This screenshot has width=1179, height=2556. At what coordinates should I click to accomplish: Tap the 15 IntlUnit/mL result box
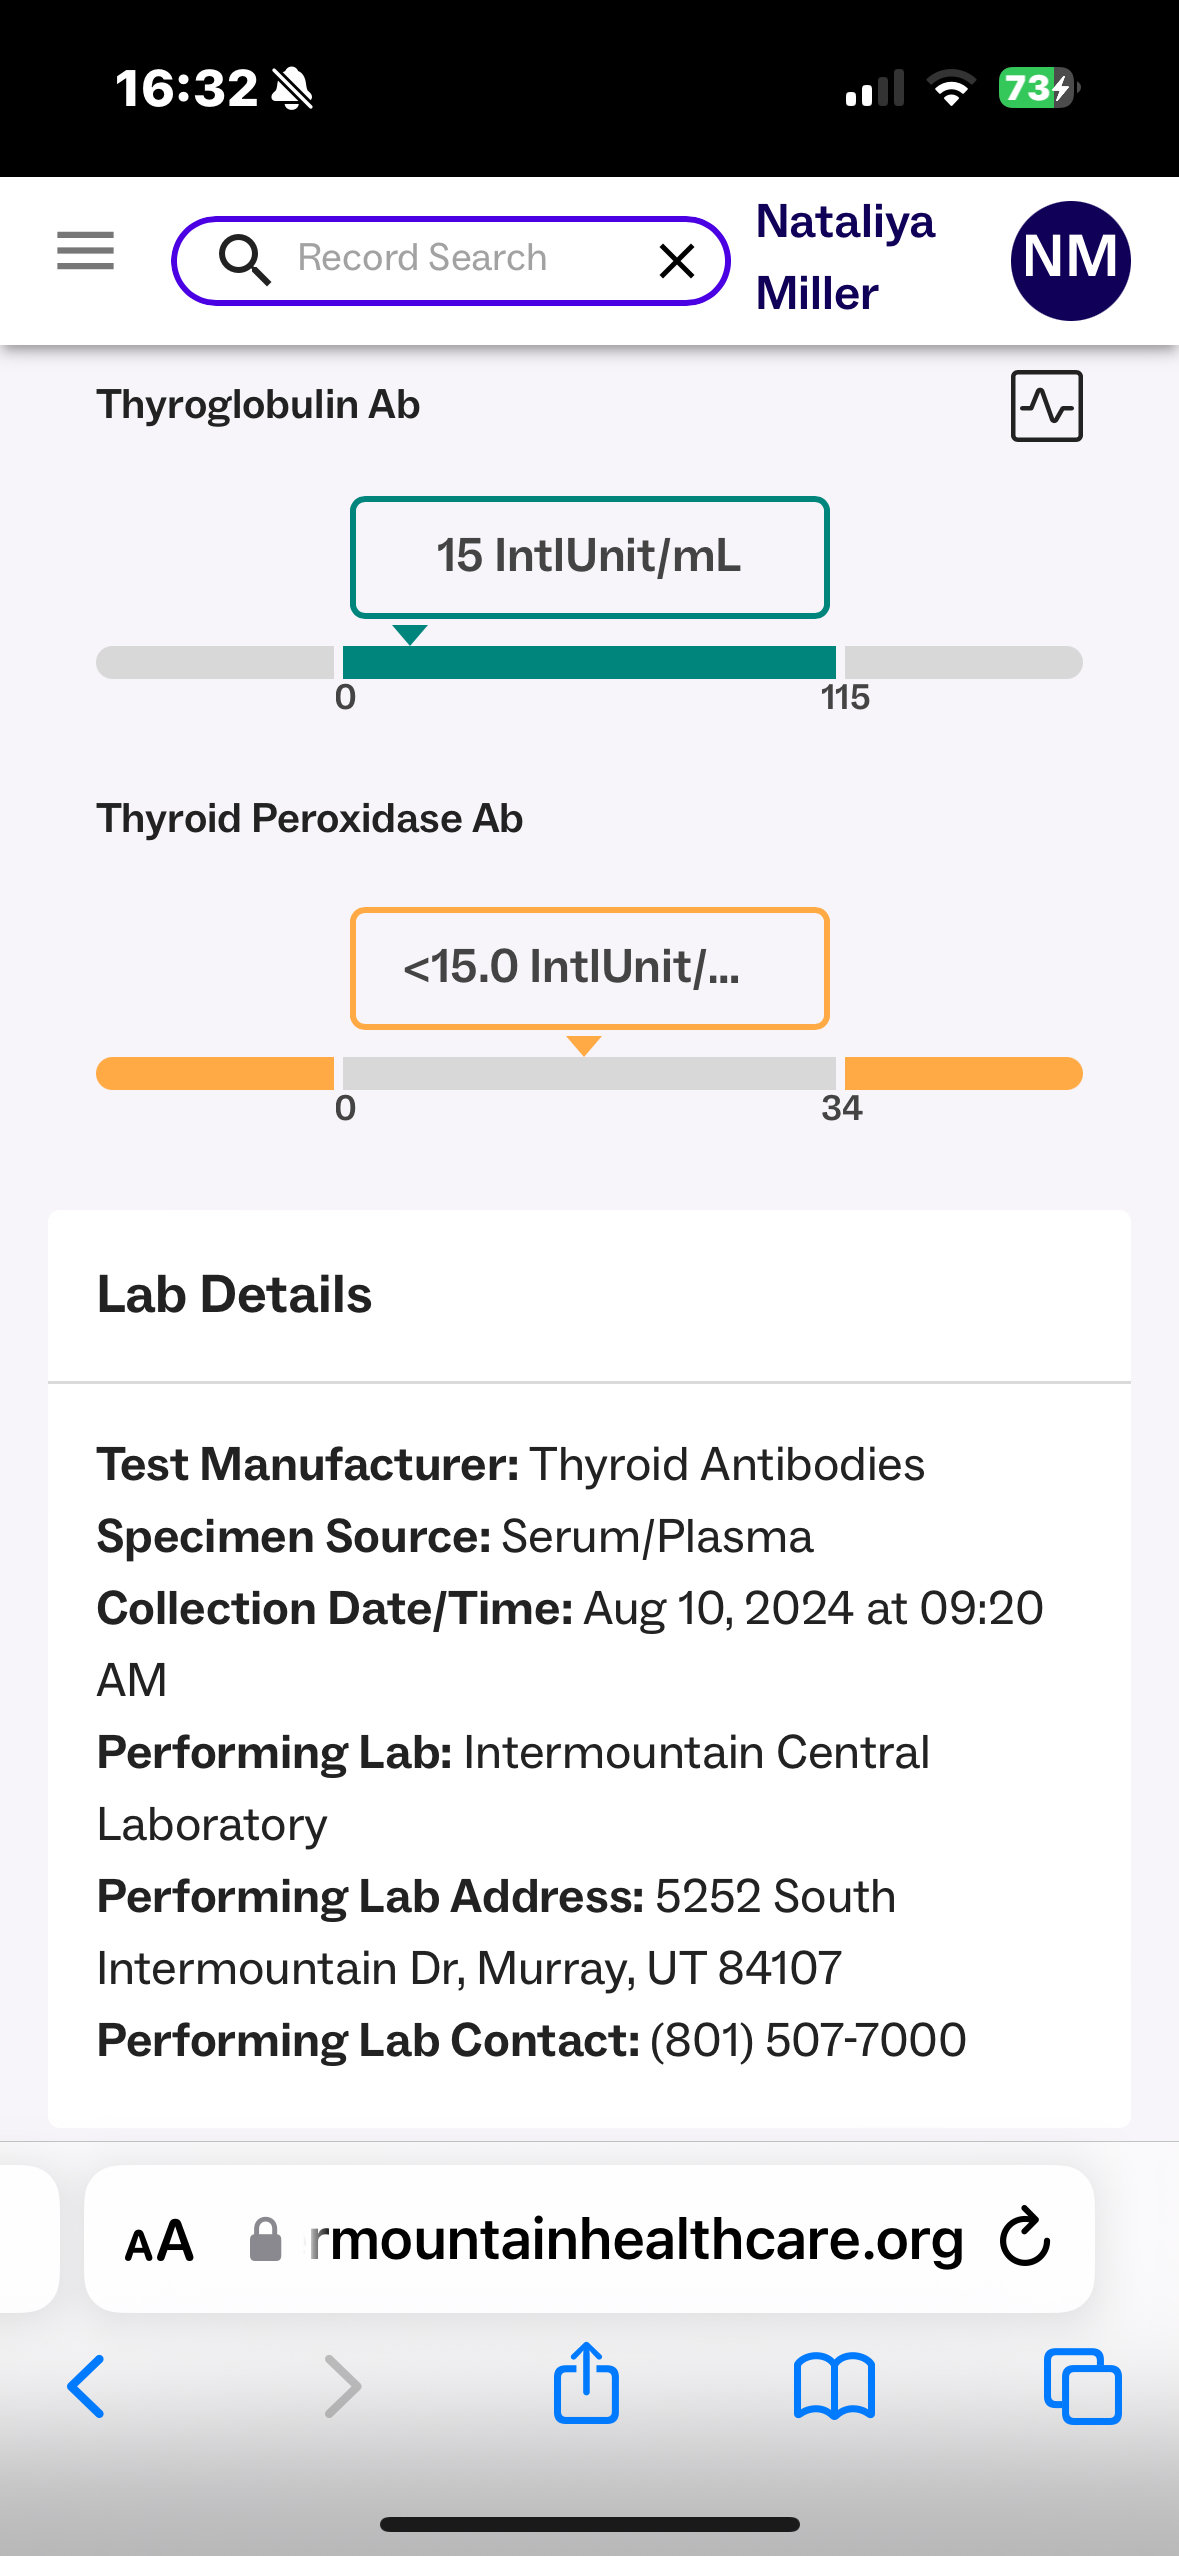tap(589, 557)
